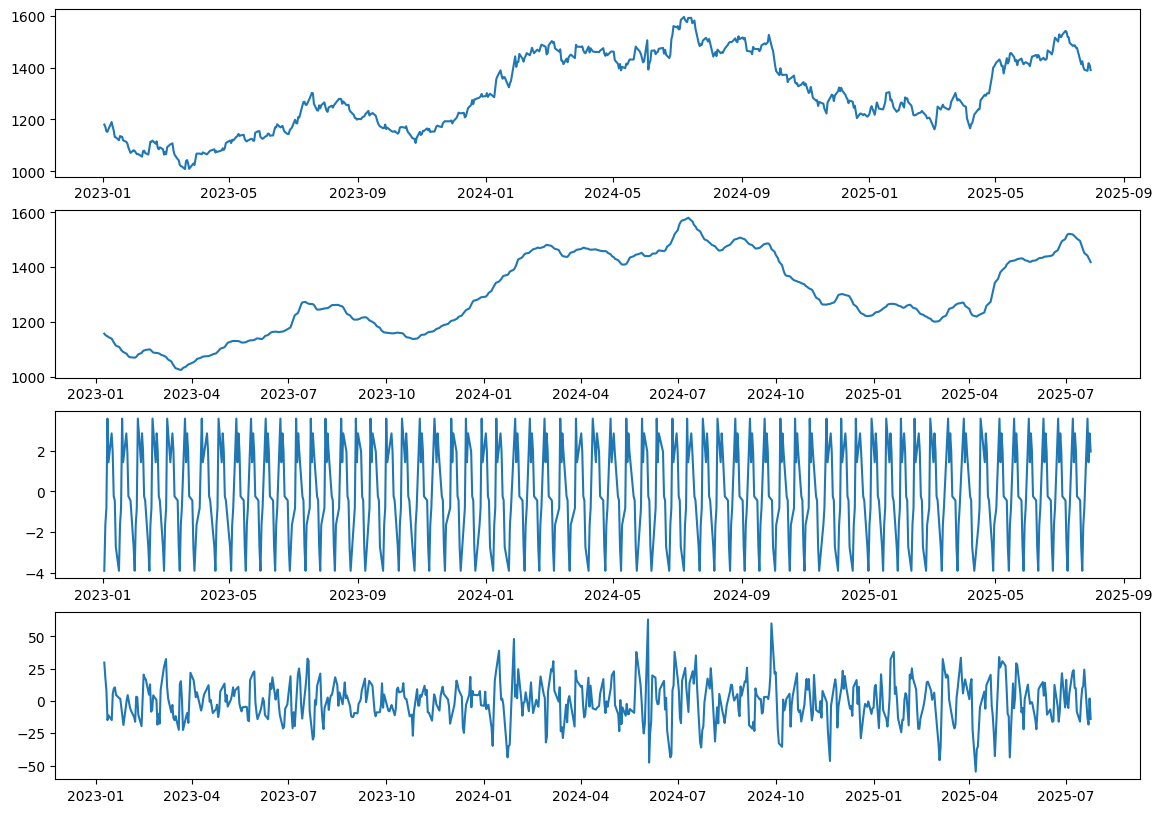Click the 2025-05 x-tick label on seasonal chart

[x=996, y=595]
